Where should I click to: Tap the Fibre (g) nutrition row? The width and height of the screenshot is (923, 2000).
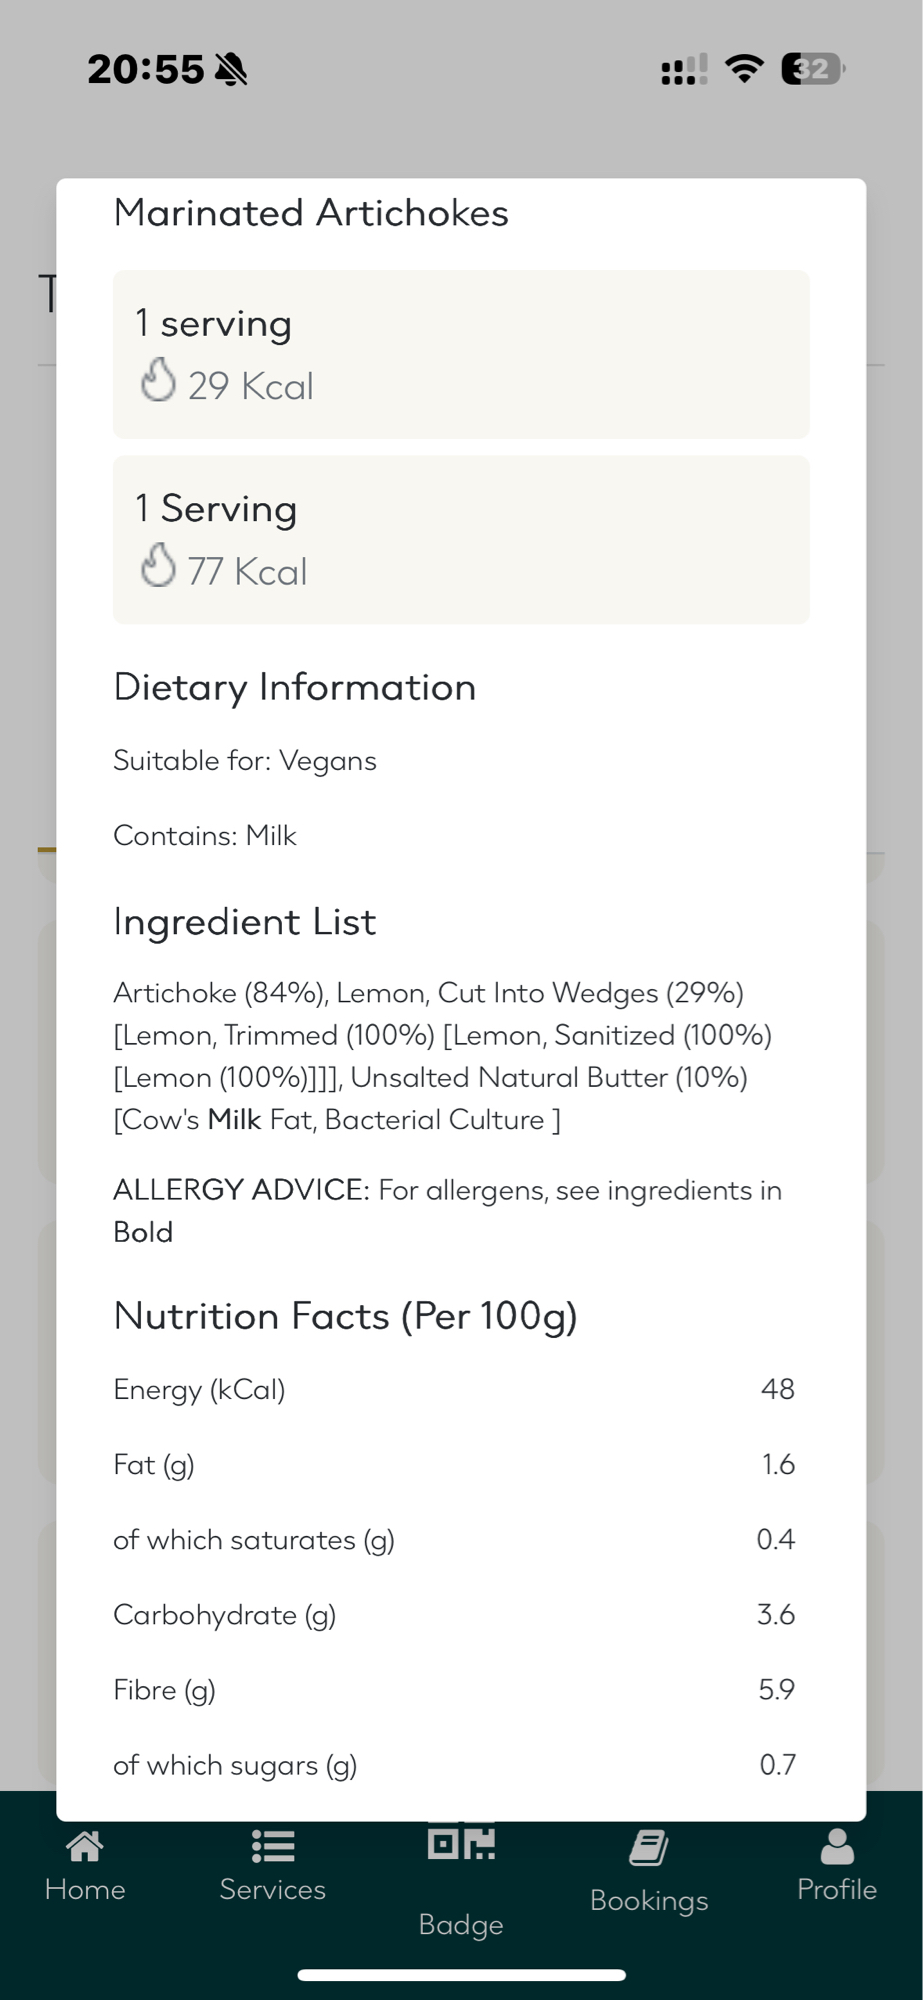click(x=453, y=1690)
